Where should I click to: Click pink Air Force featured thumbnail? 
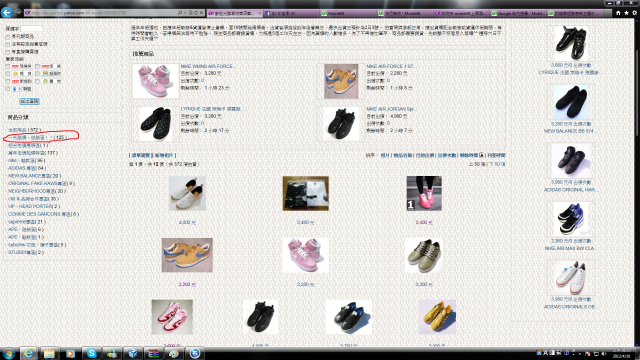pyautogui.click(x=156, y=81)
